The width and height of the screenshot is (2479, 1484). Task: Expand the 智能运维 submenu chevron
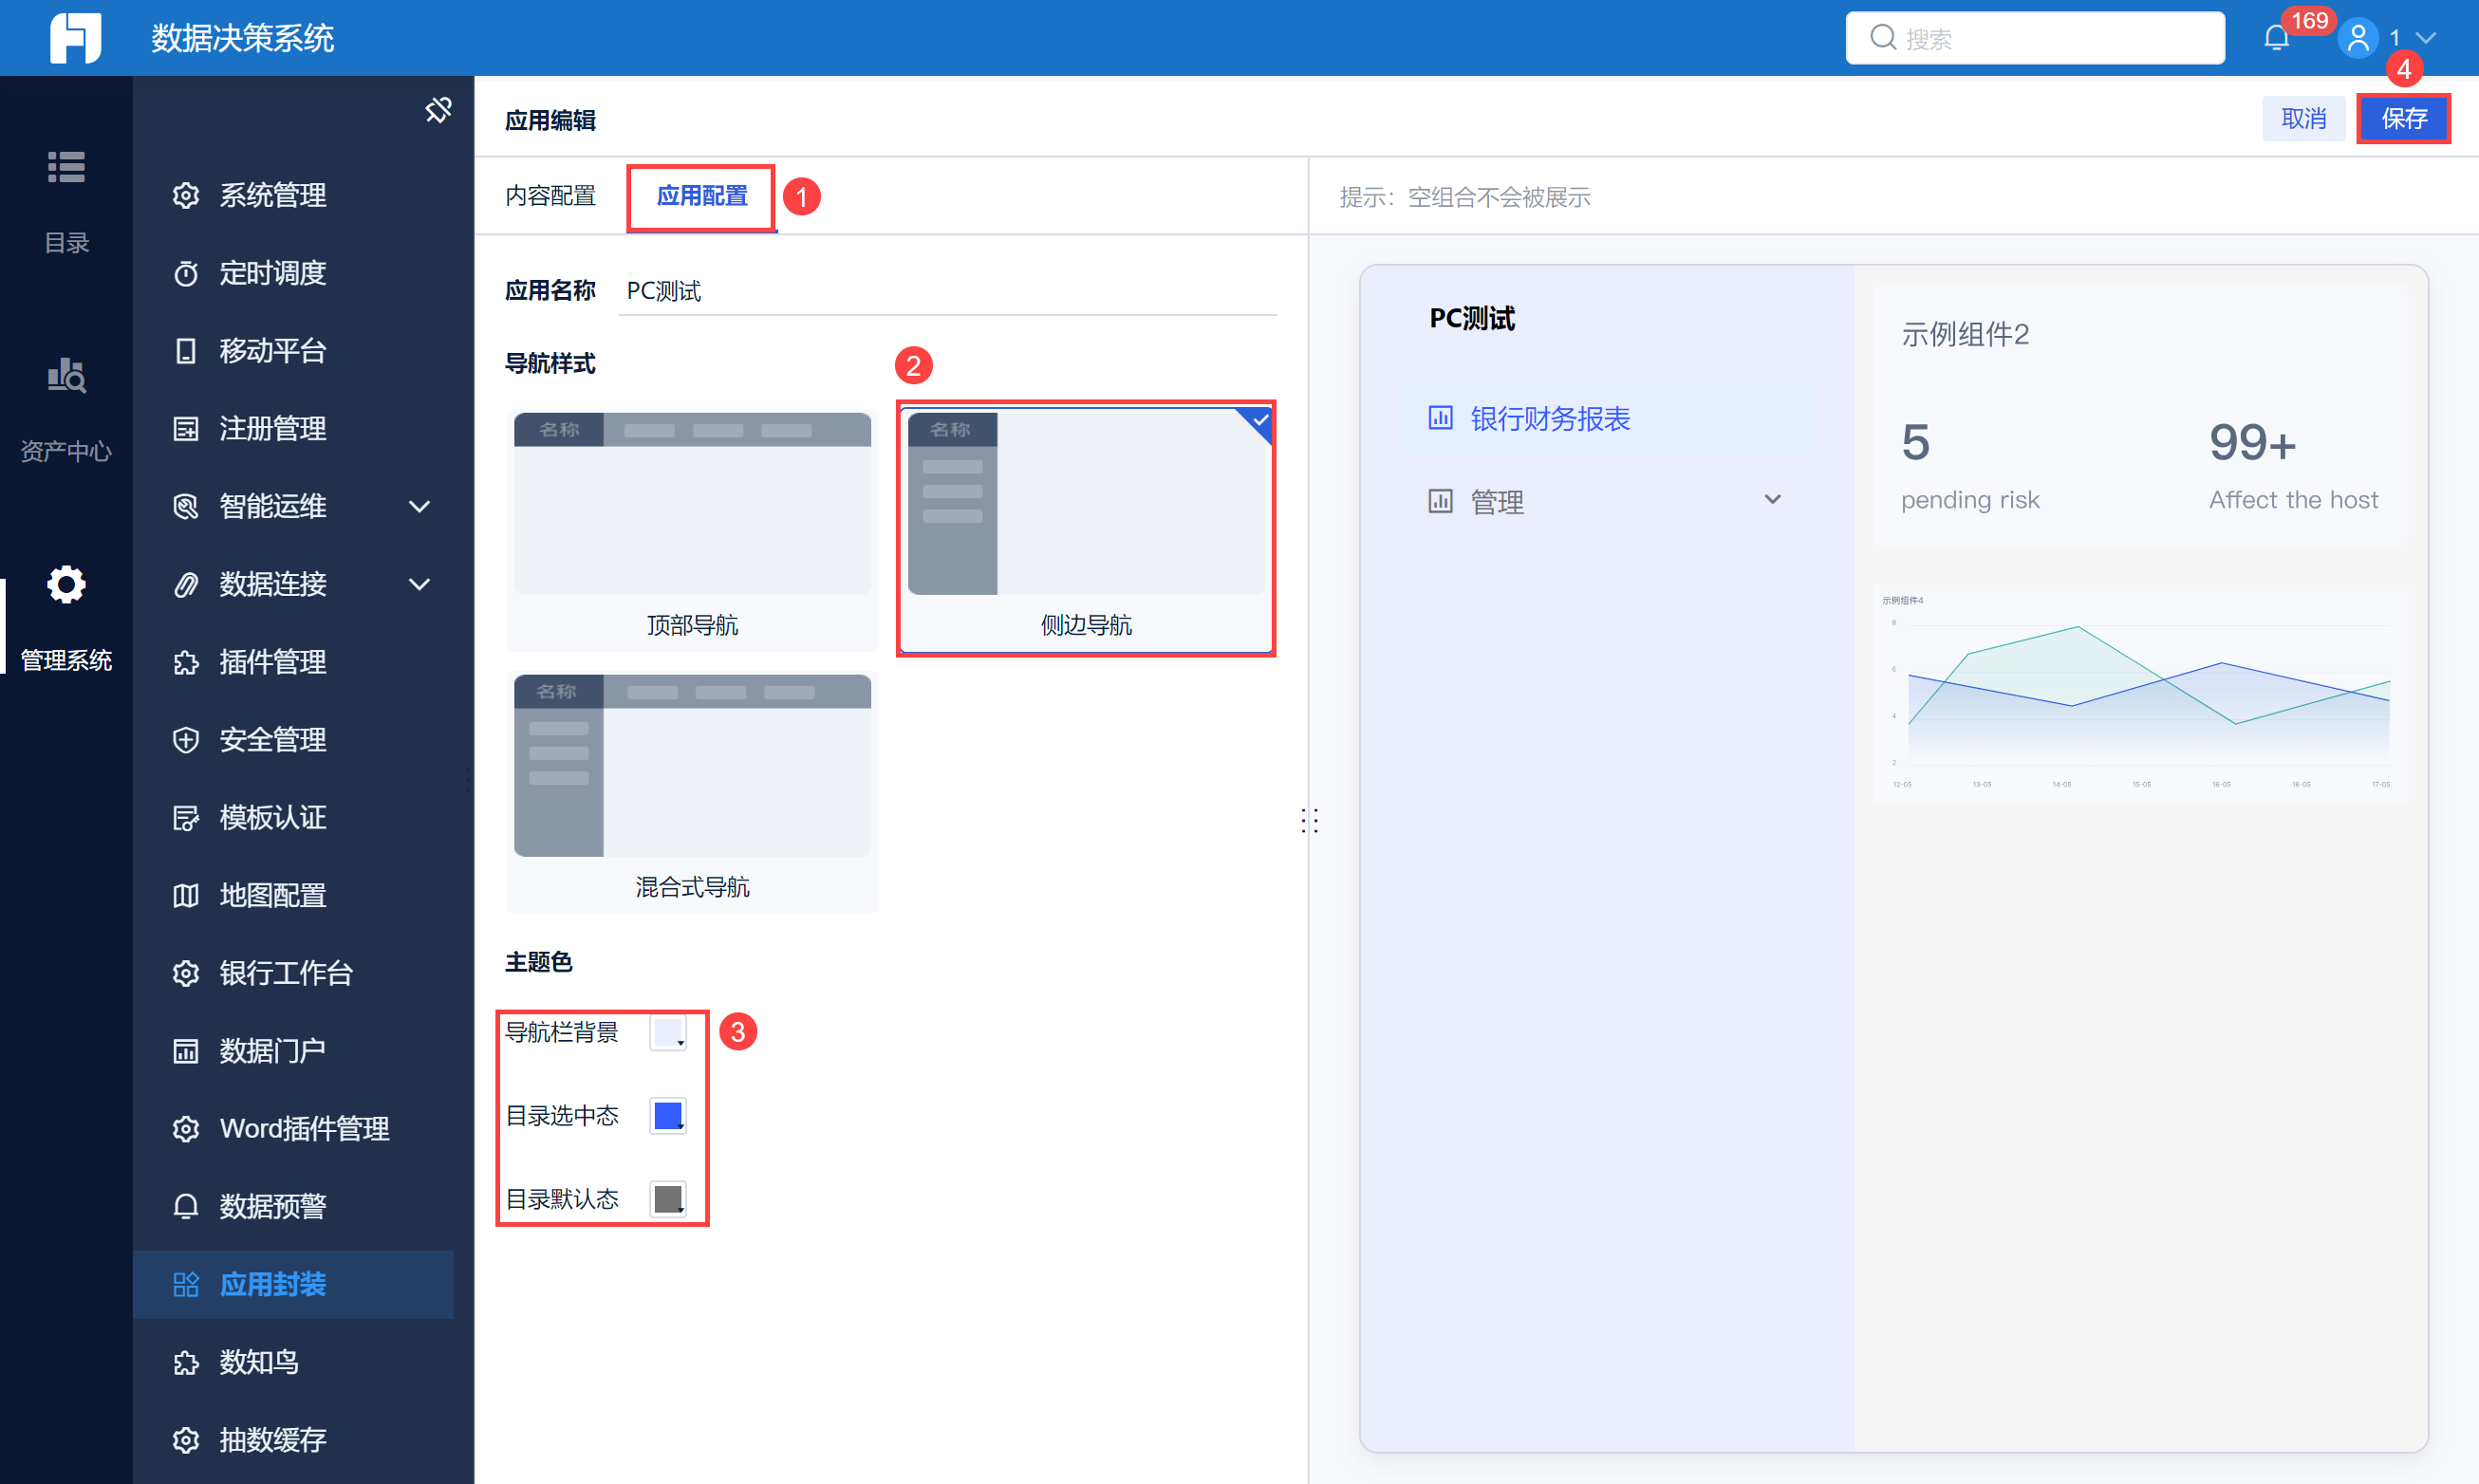pos(420,506)
